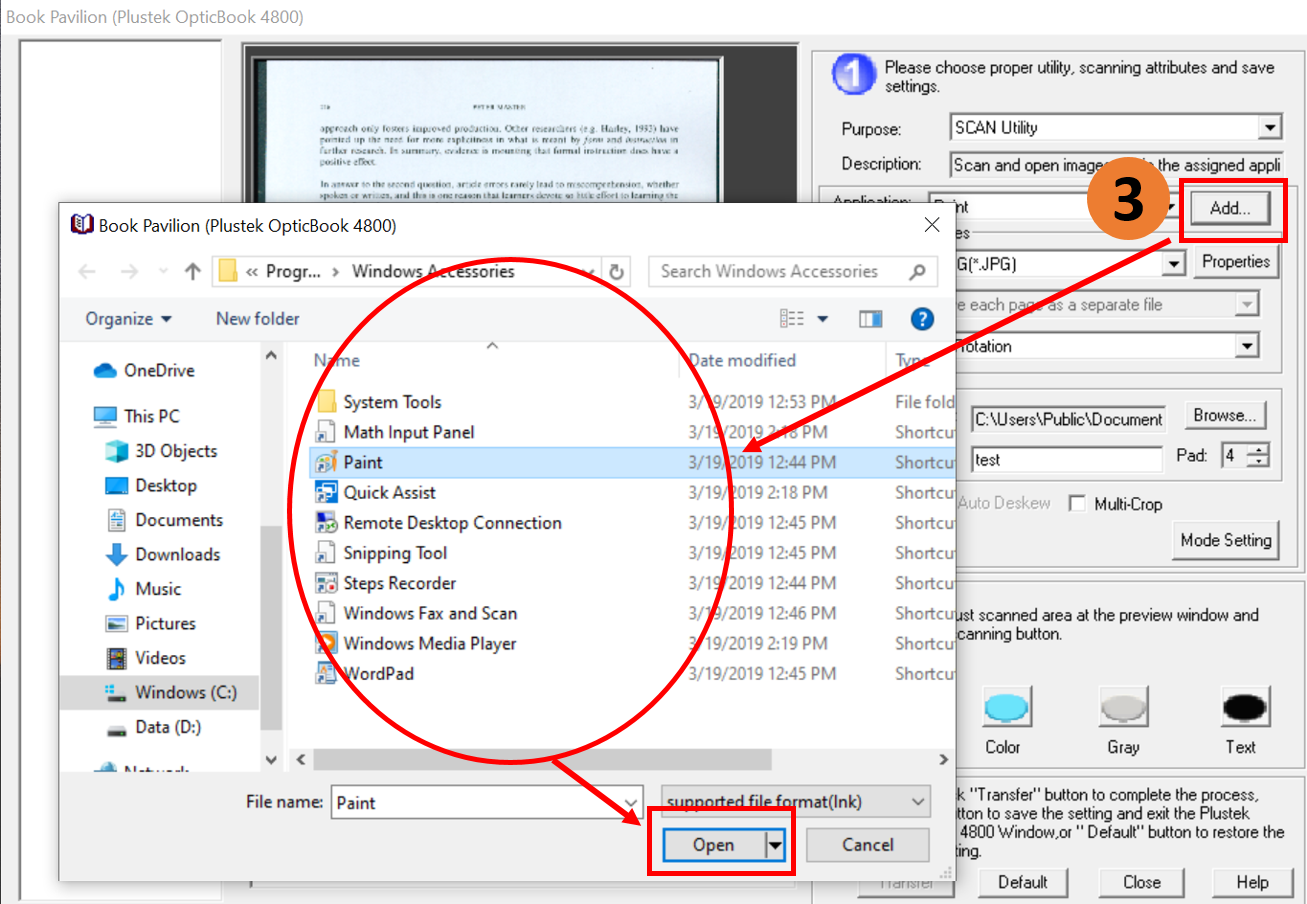Viewport: 1307px width, 904px height.
Task: Increase the Pad value with stepper
Action: point(1259,450)
